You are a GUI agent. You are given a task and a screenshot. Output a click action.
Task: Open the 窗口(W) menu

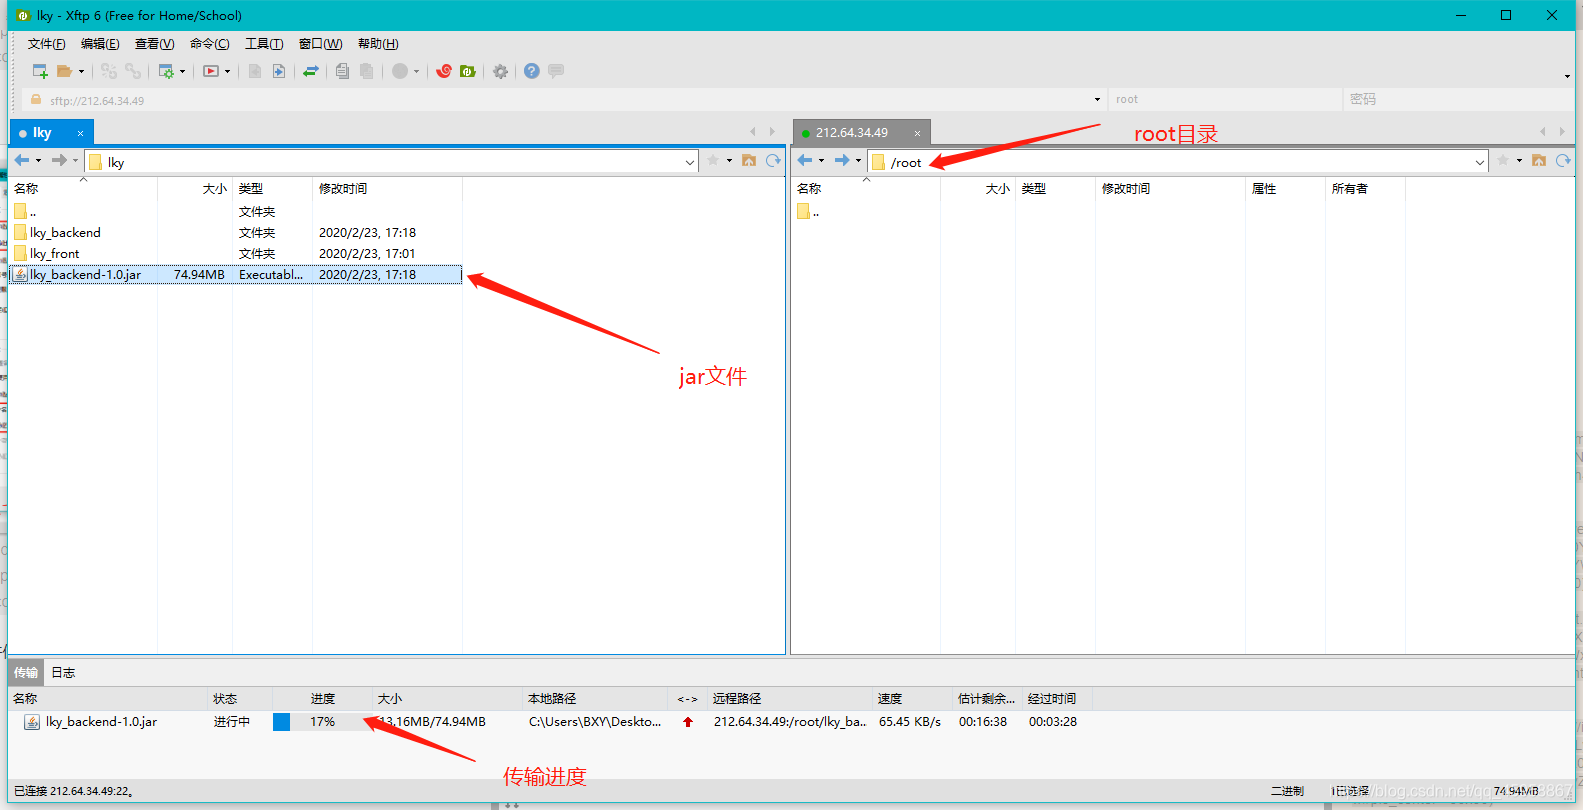[x=320, y=44]
